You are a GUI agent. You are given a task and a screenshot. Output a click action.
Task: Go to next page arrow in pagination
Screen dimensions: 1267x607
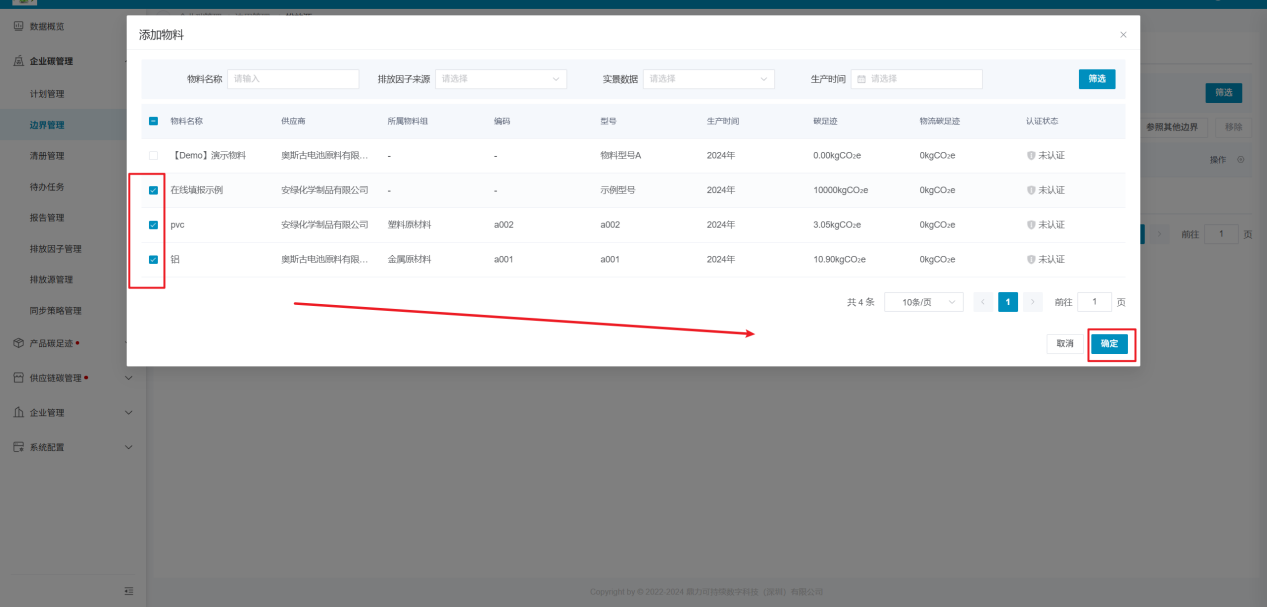(x=1033, y=302)
